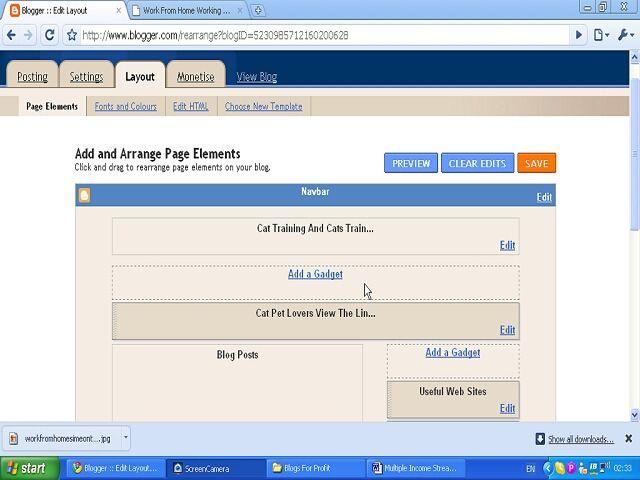Viewport: 640px width, 480px height.
Task: Click the browser forward arrow
Action: 30,35
